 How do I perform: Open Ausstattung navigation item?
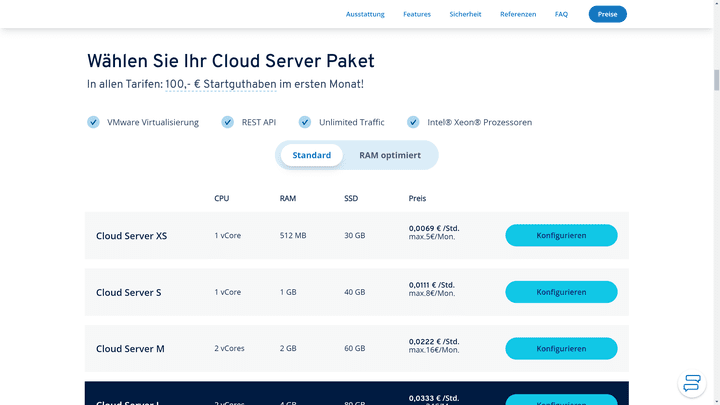click(365, 14)
